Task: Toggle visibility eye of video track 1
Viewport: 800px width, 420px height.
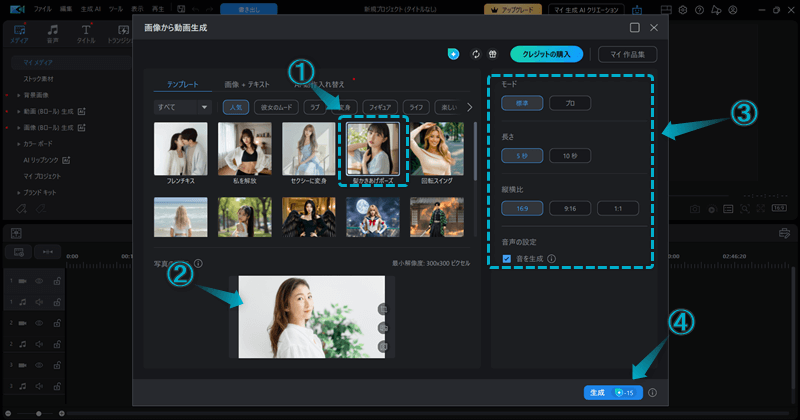Action: (39, 281)
